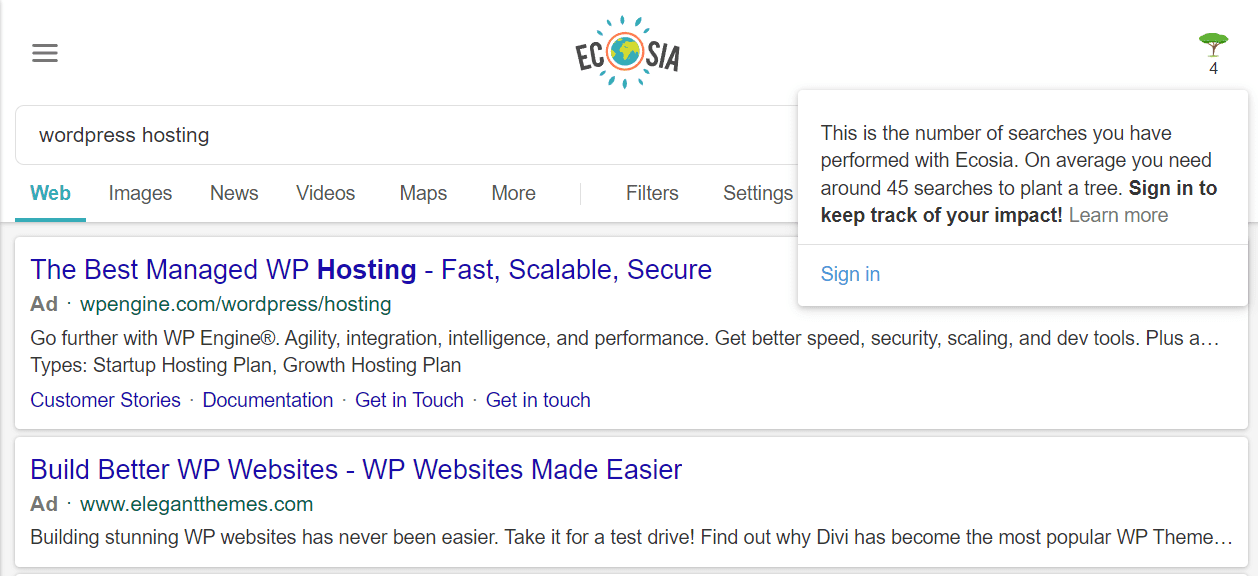Open Ecosia Settings

tap(757, 193)
